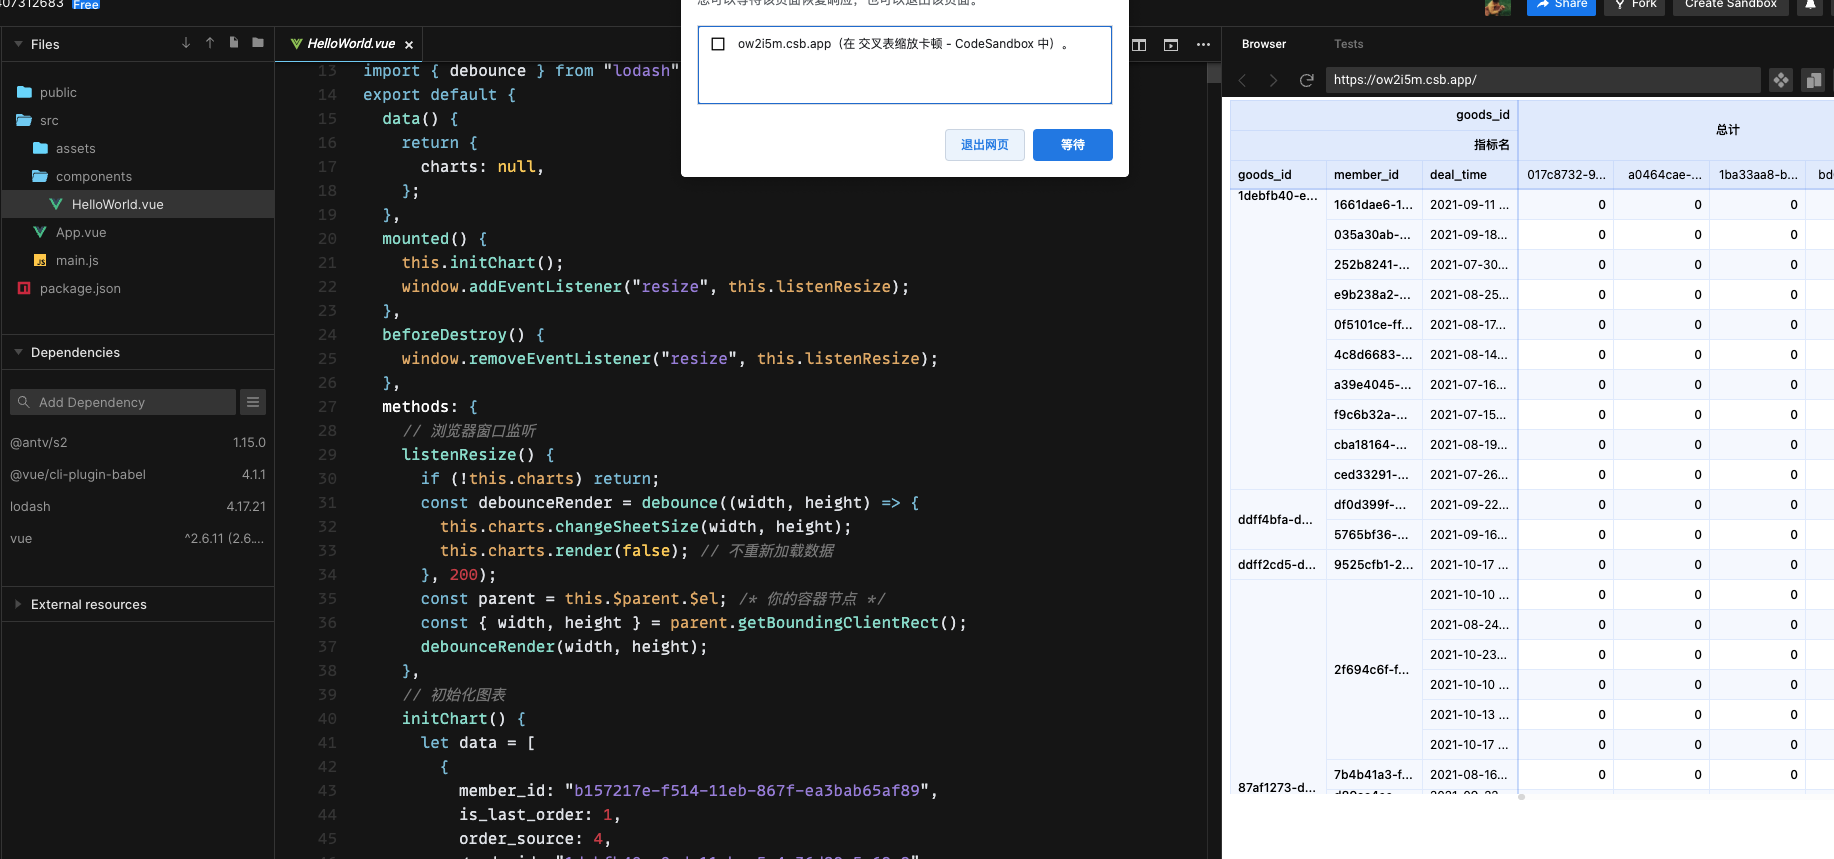Click the preview window icon beside the split icon

tap(1171, 44)
